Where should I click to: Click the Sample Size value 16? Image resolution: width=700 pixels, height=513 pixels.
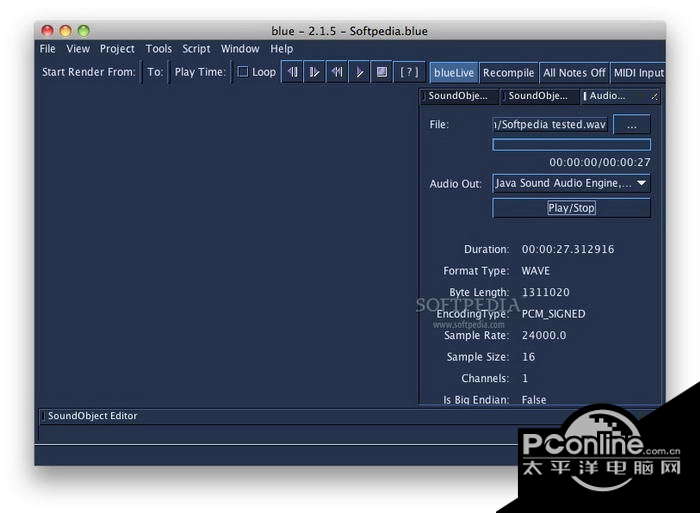click(x=528, y=357)
